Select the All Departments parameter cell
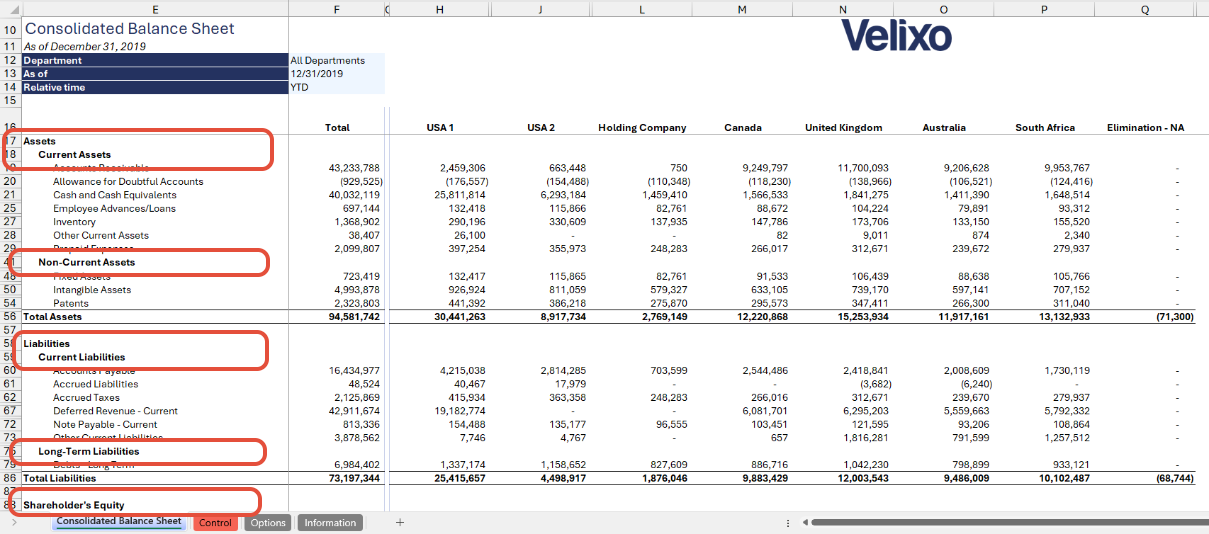This screenshot has height=534, width=1209. (x=336, y=60)
